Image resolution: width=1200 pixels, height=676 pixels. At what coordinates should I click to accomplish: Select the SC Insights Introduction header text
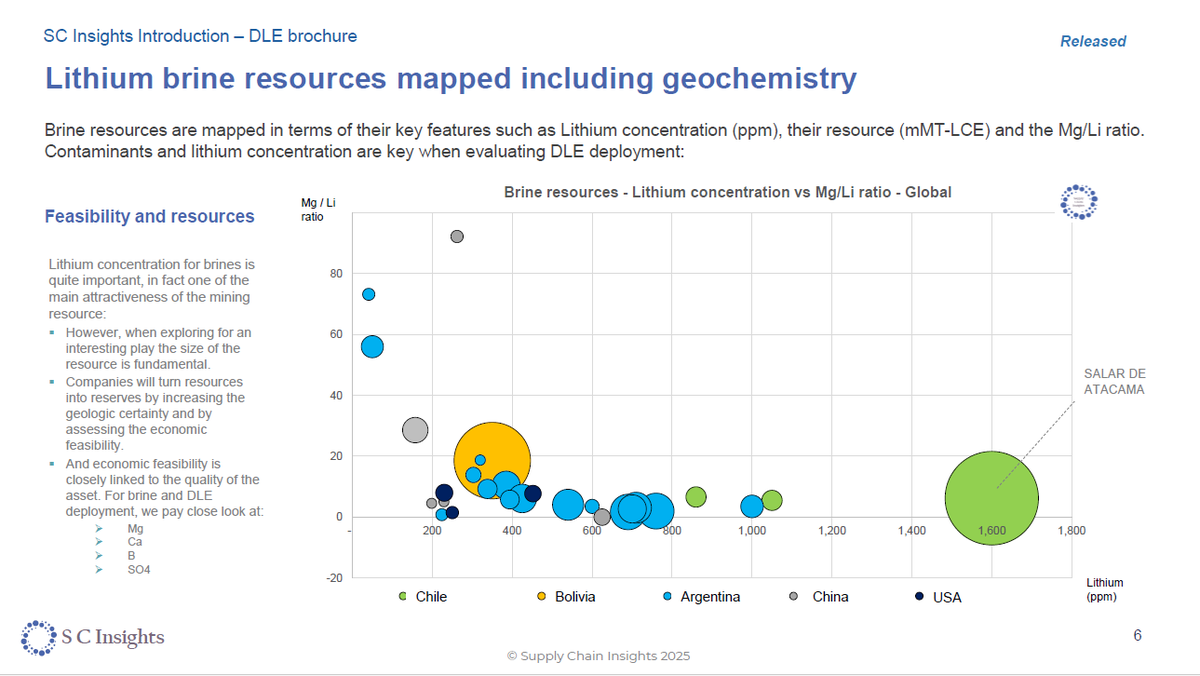[x=199, y=36]
